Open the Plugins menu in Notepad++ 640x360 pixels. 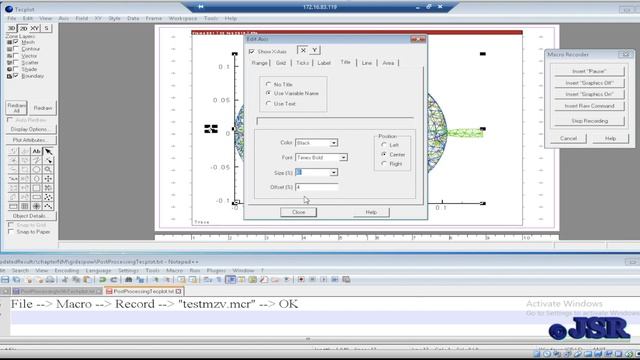(x=216, y=271)
